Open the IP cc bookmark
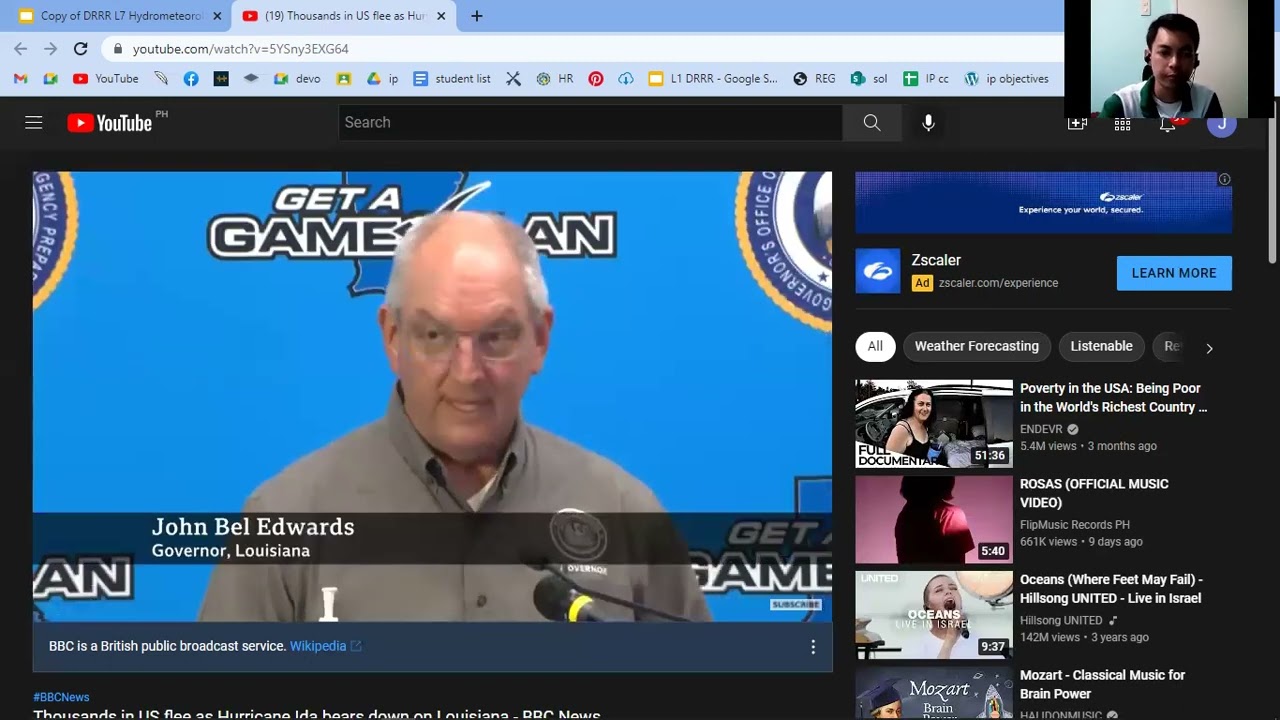The image size is (1280, 720). 926,78
